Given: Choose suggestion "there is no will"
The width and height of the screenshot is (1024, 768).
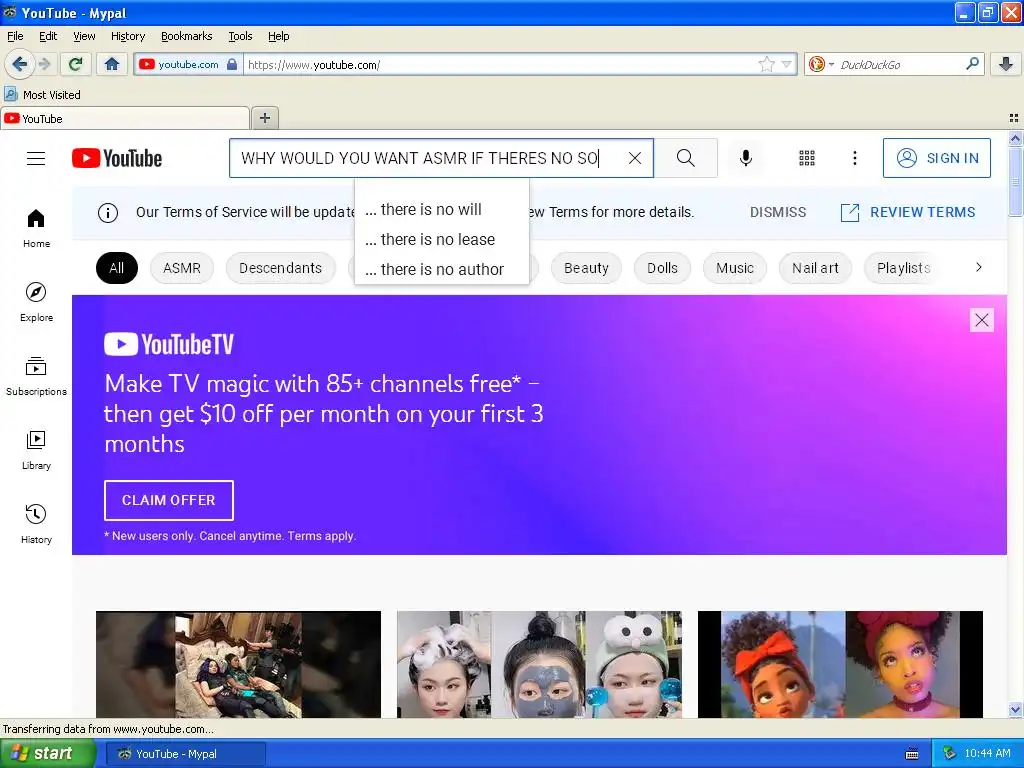Looking at the screenshot, I should tap(441, 209).
